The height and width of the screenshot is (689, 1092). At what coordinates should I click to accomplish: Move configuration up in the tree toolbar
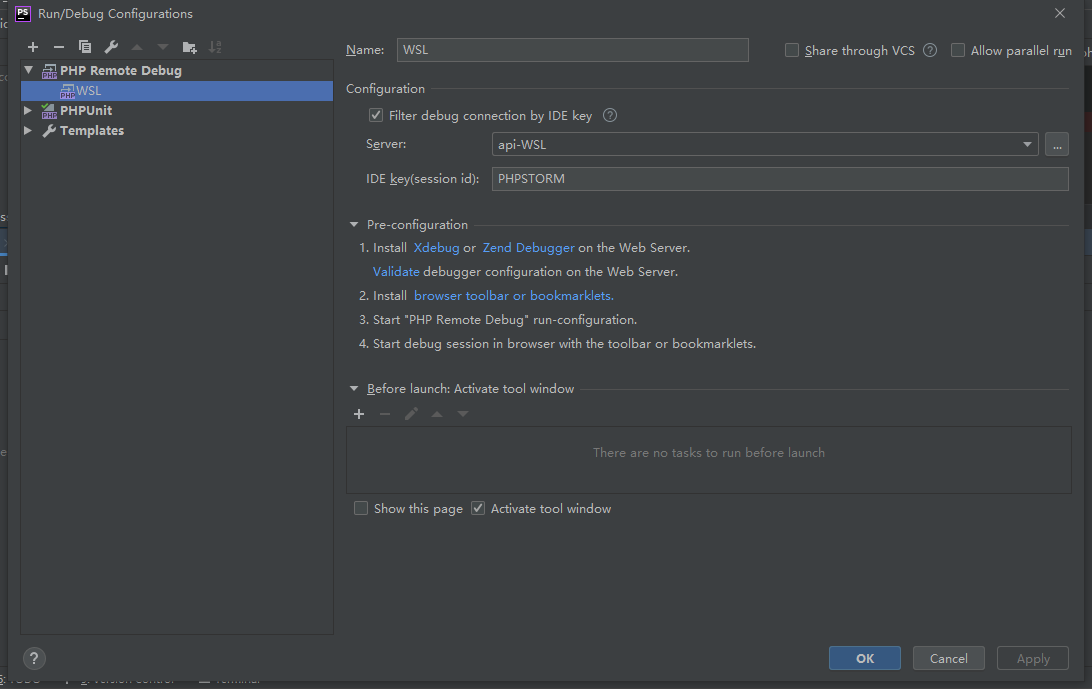(137, 47)
